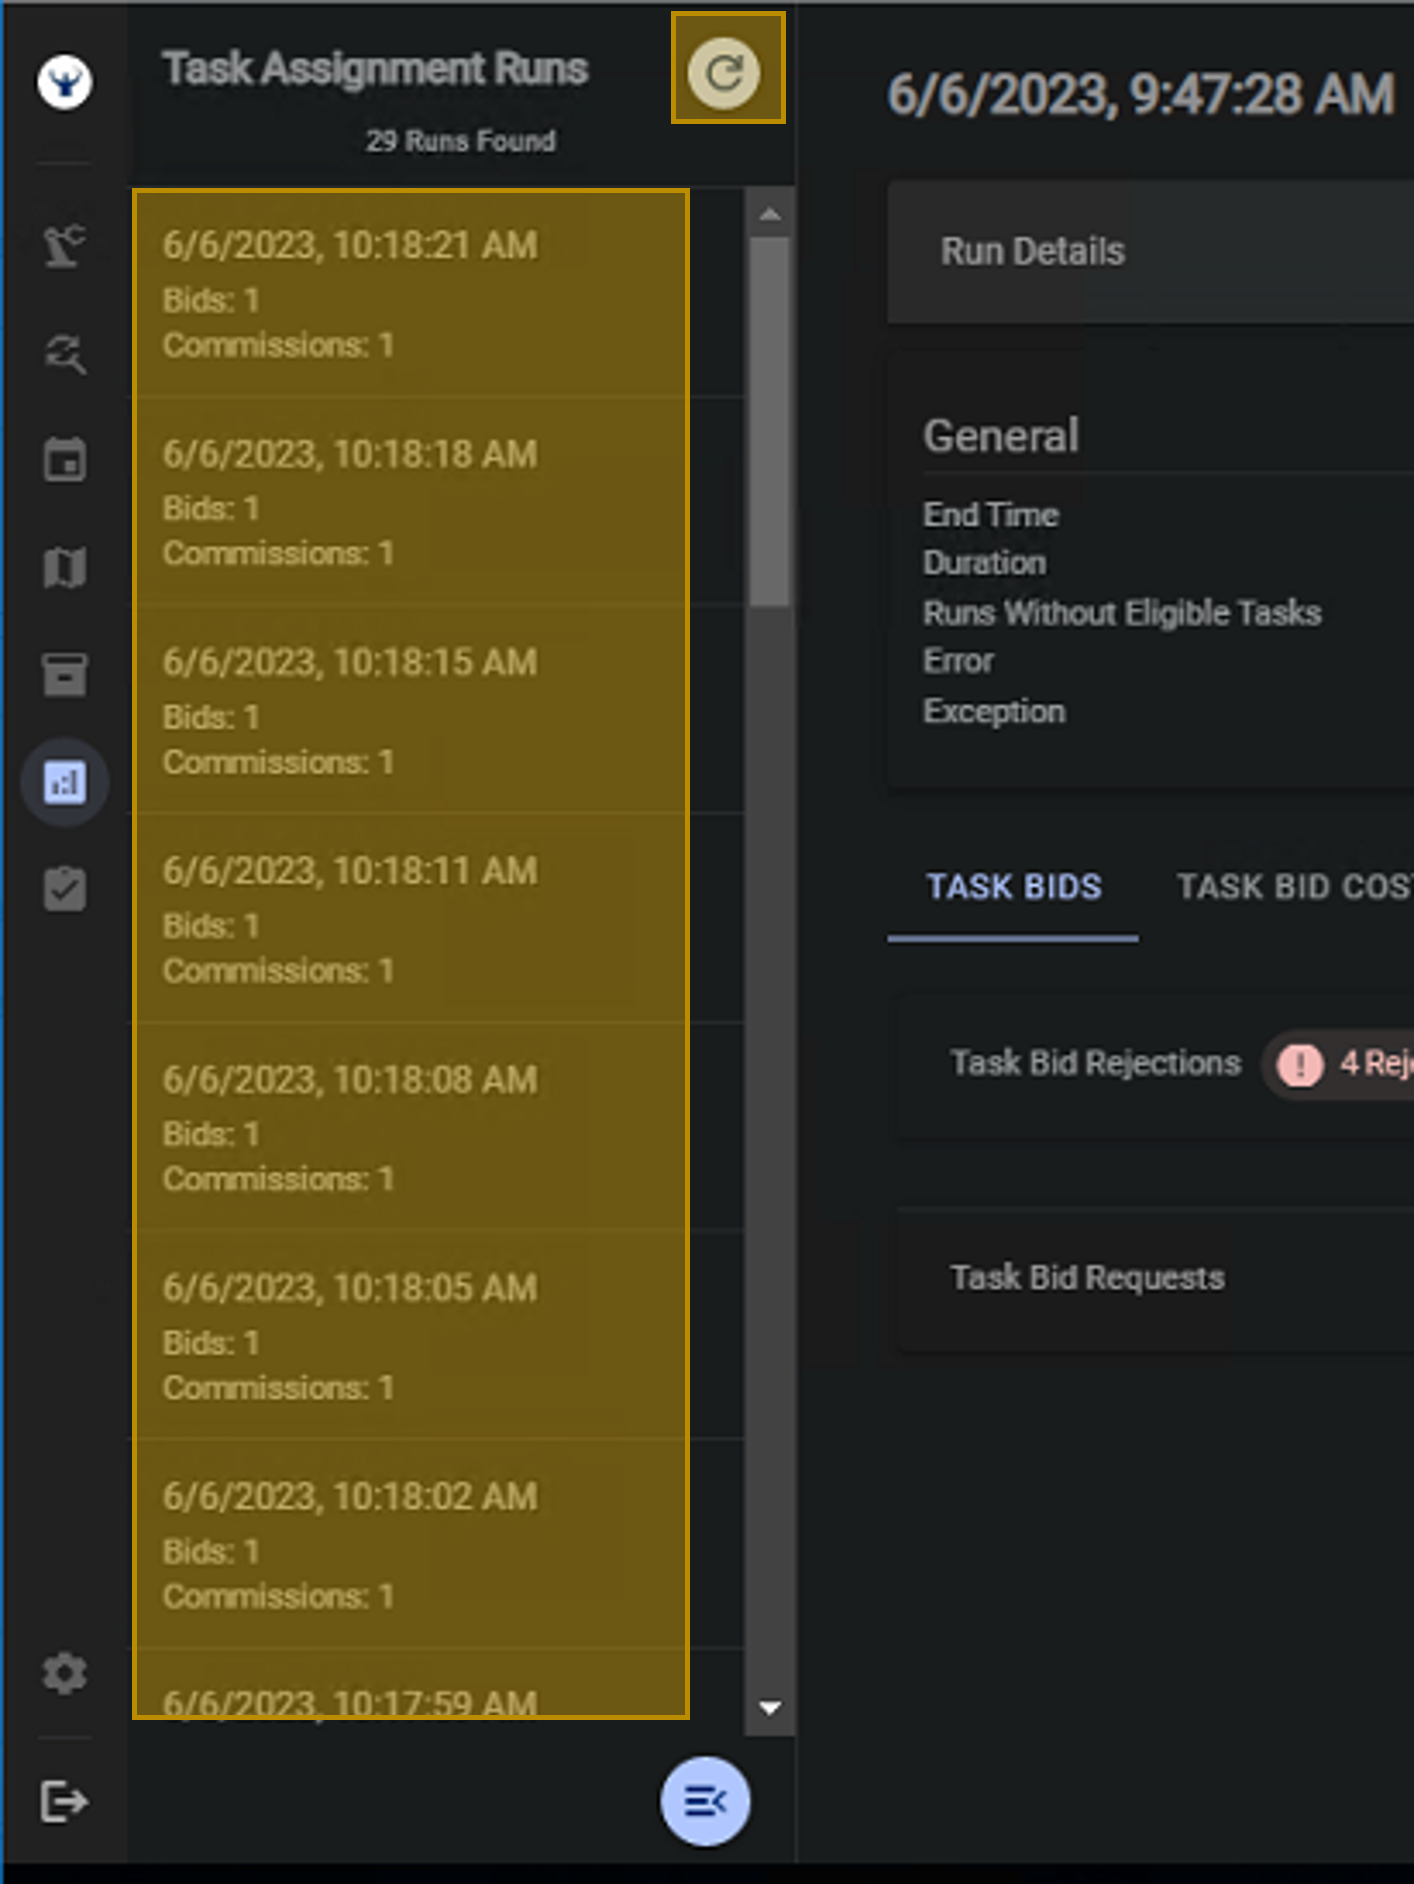Click the logout icon in sidebar
Image resolution: width=1414 pixels, height=1884 pixels.
65,1801
